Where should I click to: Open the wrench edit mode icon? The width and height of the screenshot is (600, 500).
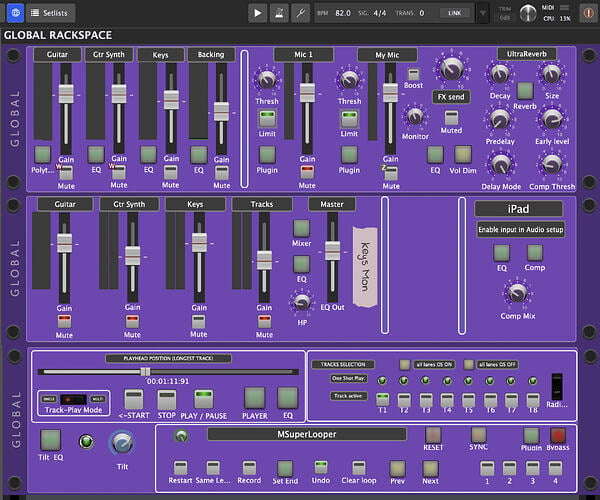pos(301,13)
